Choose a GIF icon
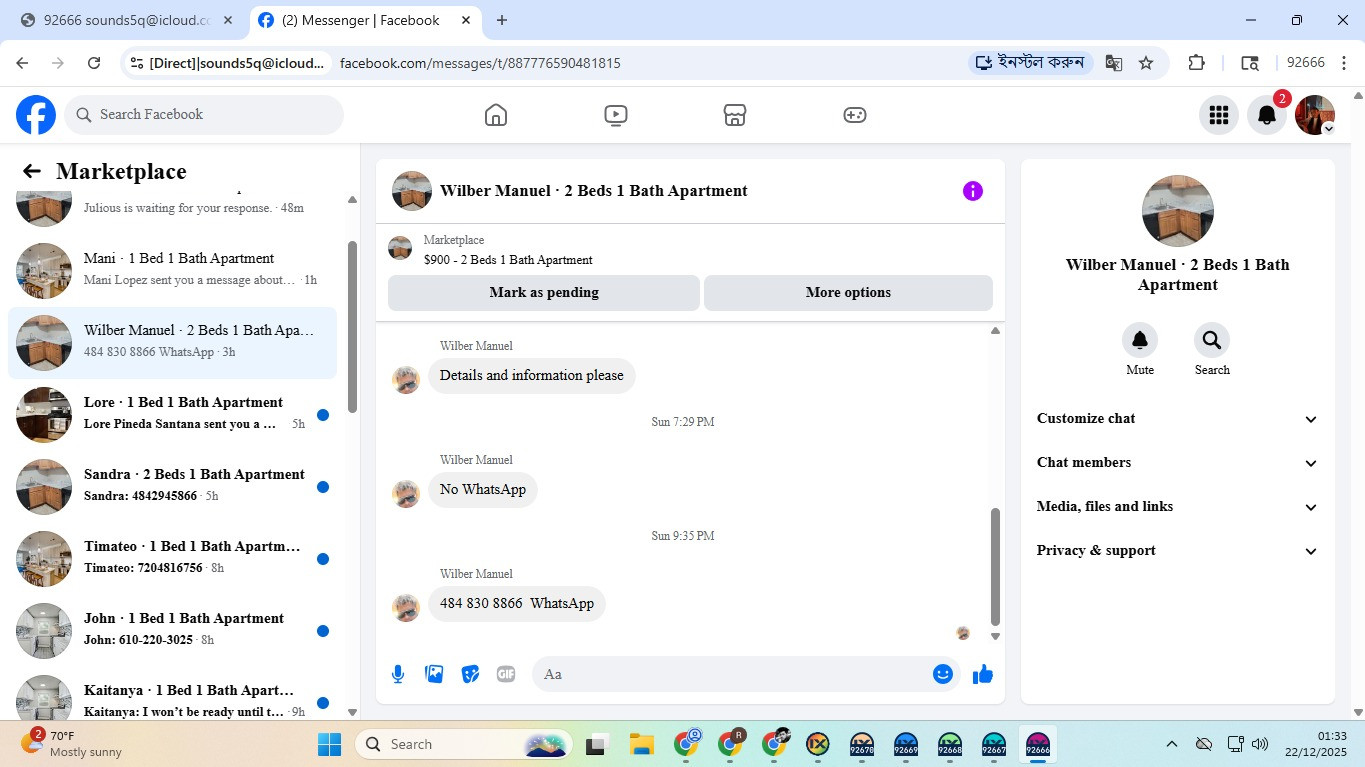Screen dimensions: 1365x767 pos(506,674)
